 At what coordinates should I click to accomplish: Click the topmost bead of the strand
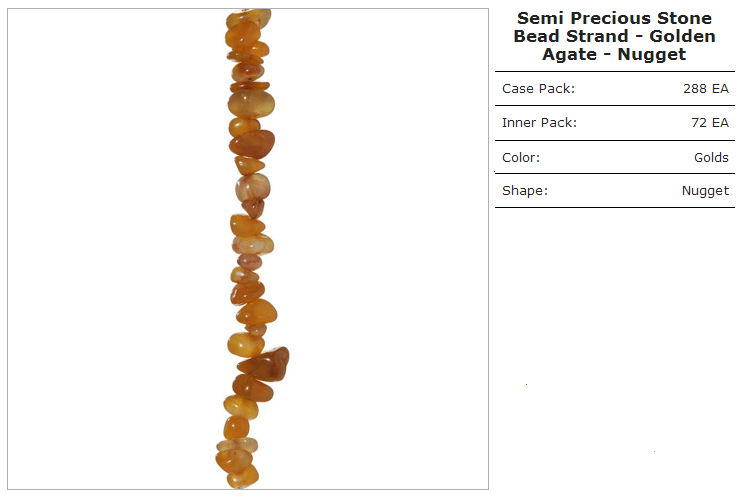pyautogui.click(x=248, y=18)
